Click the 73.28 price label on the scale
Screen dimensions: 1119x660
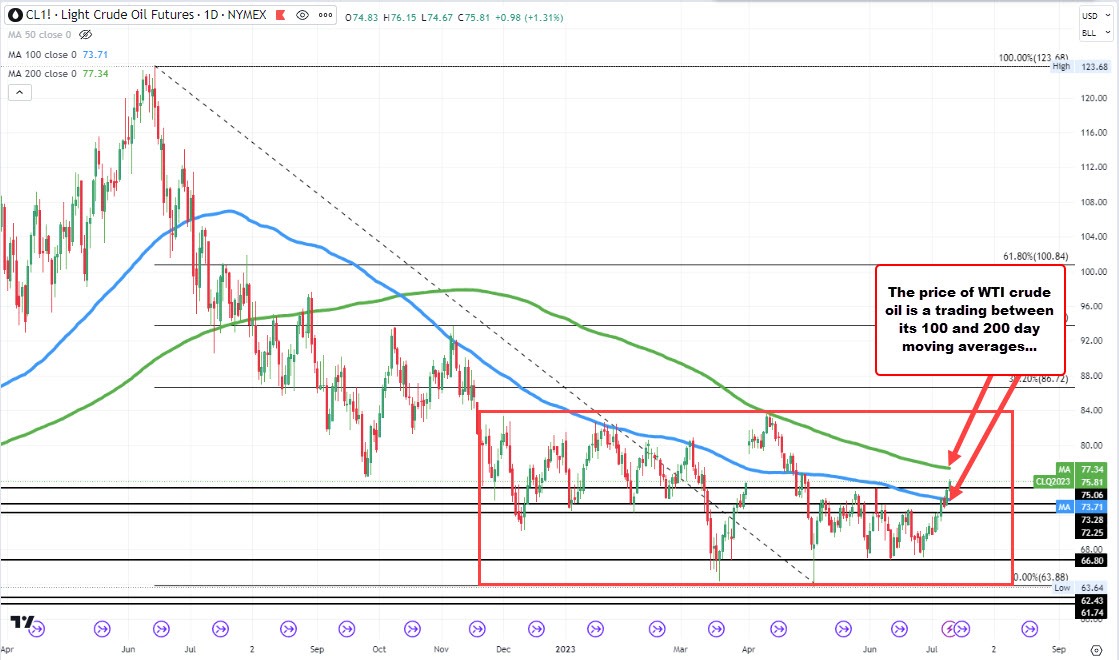(x=1092, y=520)
